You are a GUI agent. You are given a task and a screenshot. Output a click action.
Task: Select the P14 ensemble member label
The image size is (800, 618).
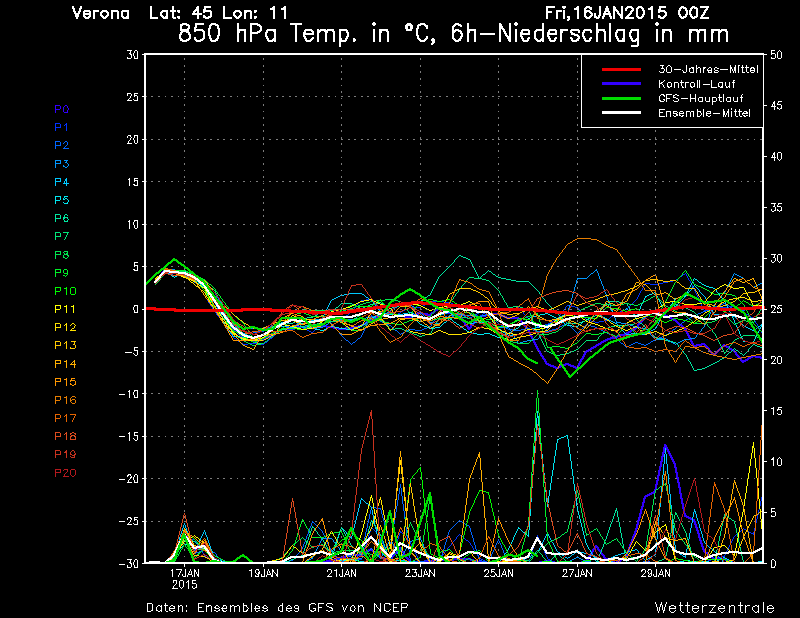pos(65,364)
